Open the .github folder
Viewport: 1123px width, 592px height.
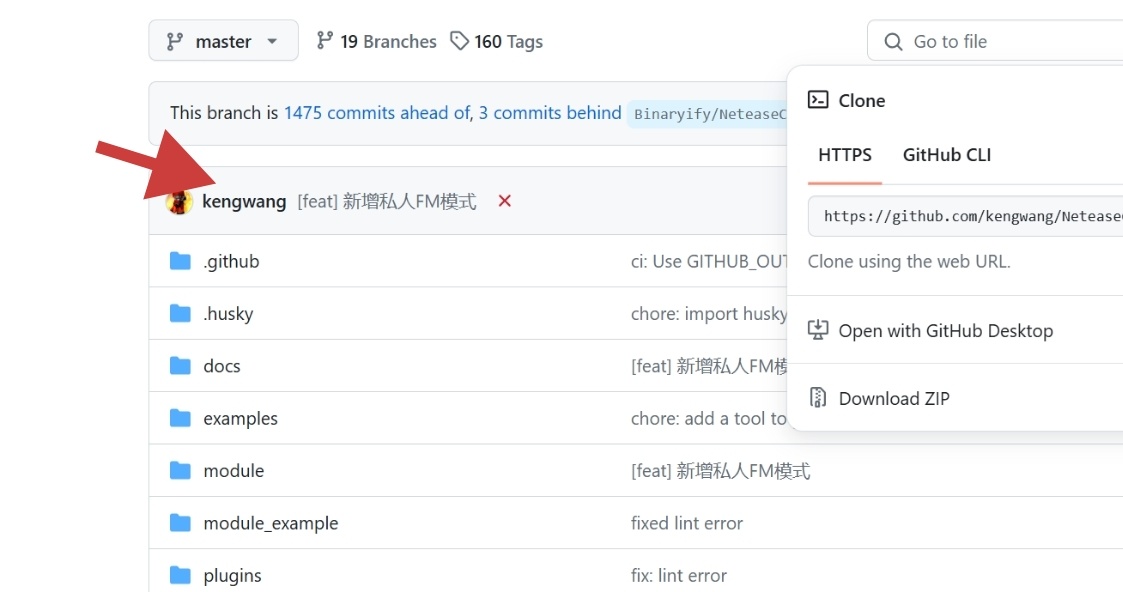pyautogui.click(x=231, y=262)
